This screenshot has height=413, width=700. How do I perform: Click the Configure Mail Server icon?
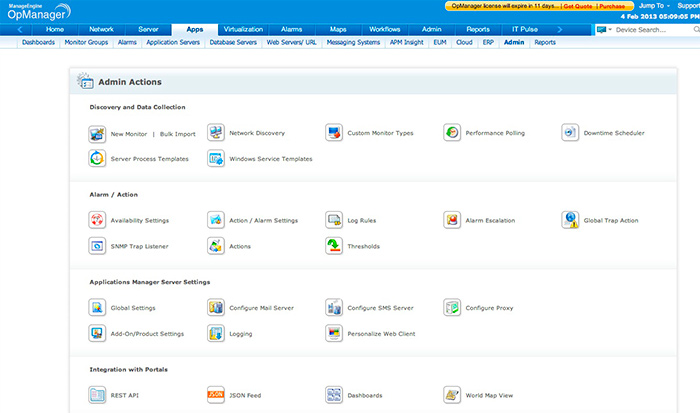tap(216, 308)
